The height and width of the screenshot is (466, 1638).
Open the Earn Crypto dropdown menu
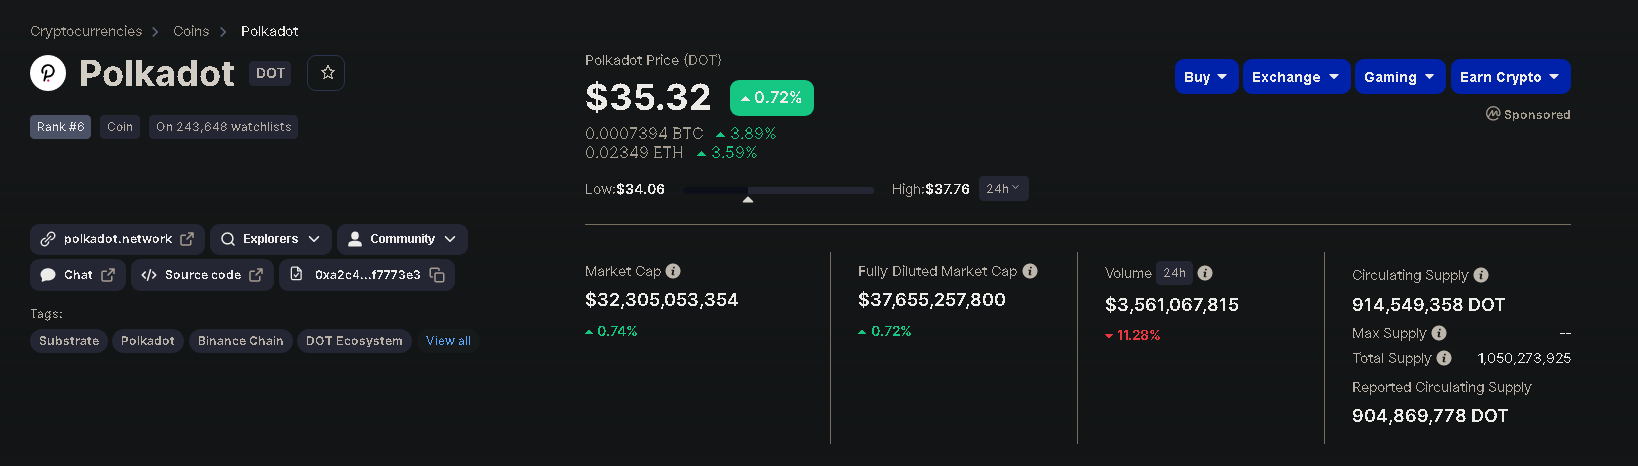pyautogui.click(x=1510, y=77)
